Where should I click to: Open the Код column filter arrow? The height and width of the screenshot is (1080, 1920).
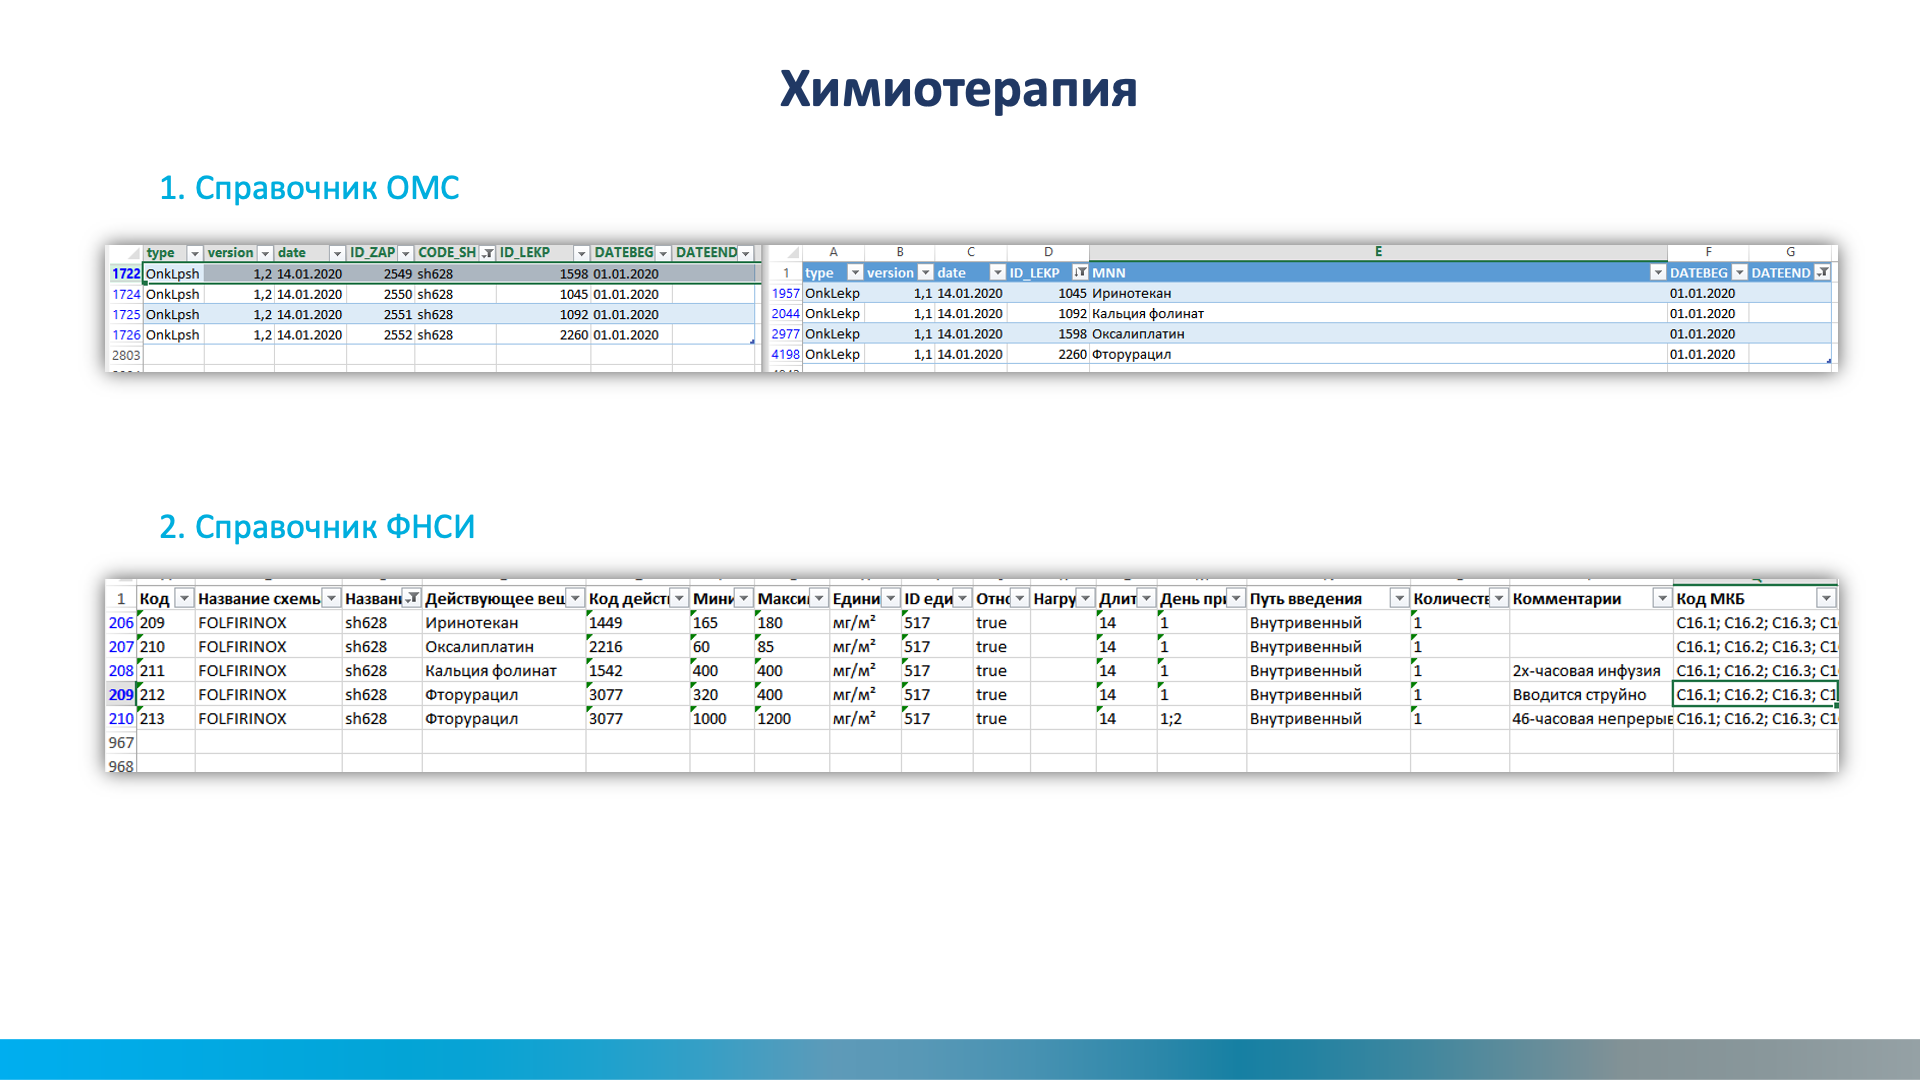[x=184, y=599]
